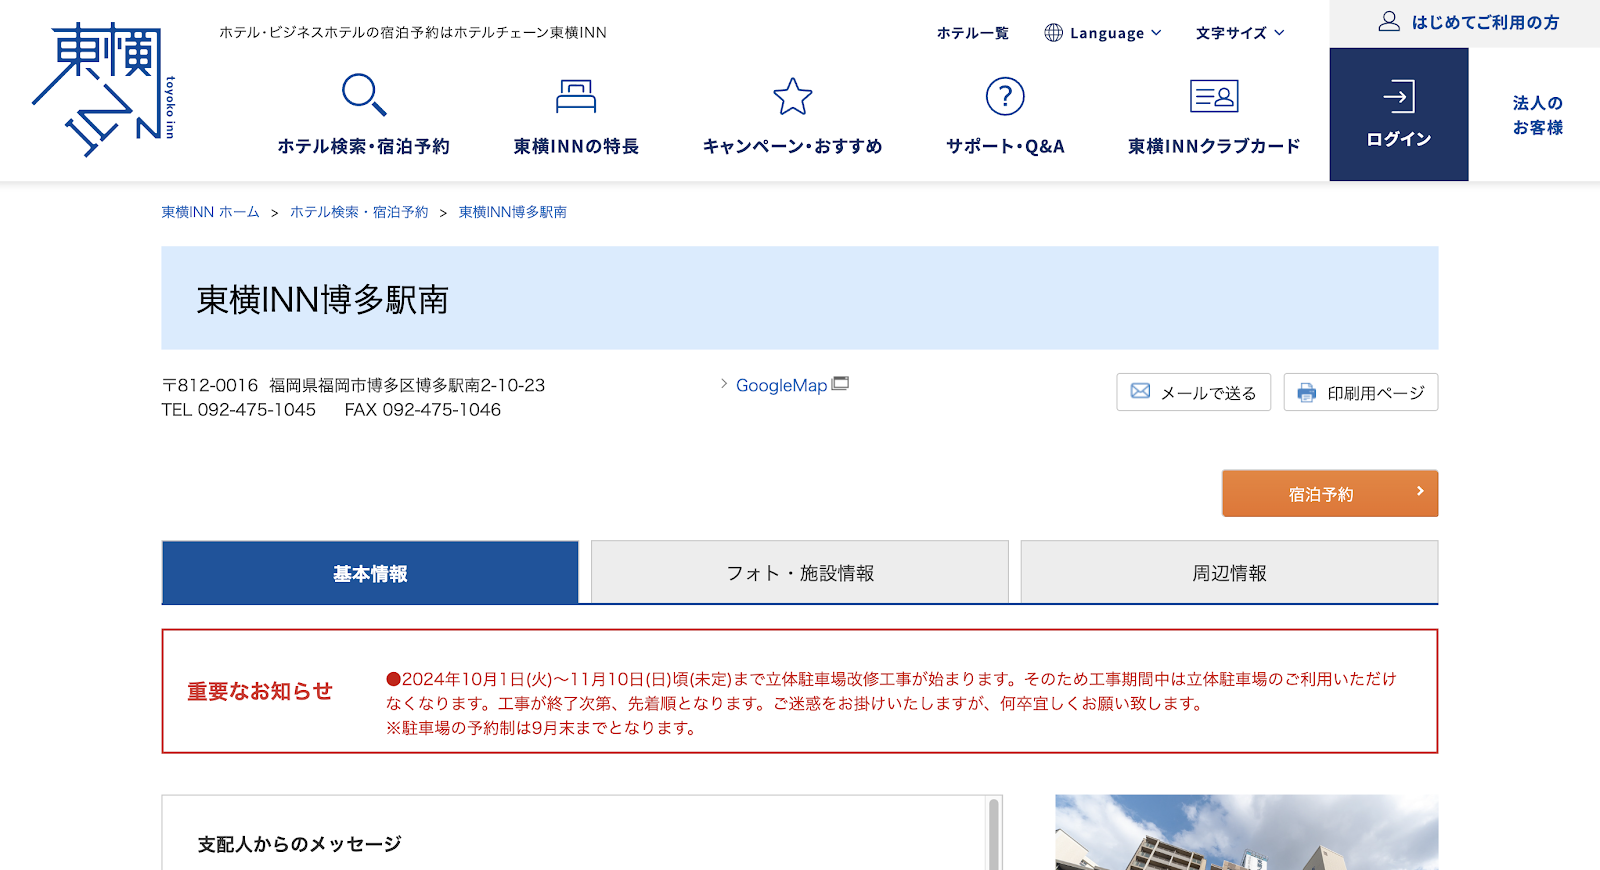Expand the 文字サイズ chevron arrow

pyautogui.click(x=1279, y=33)
